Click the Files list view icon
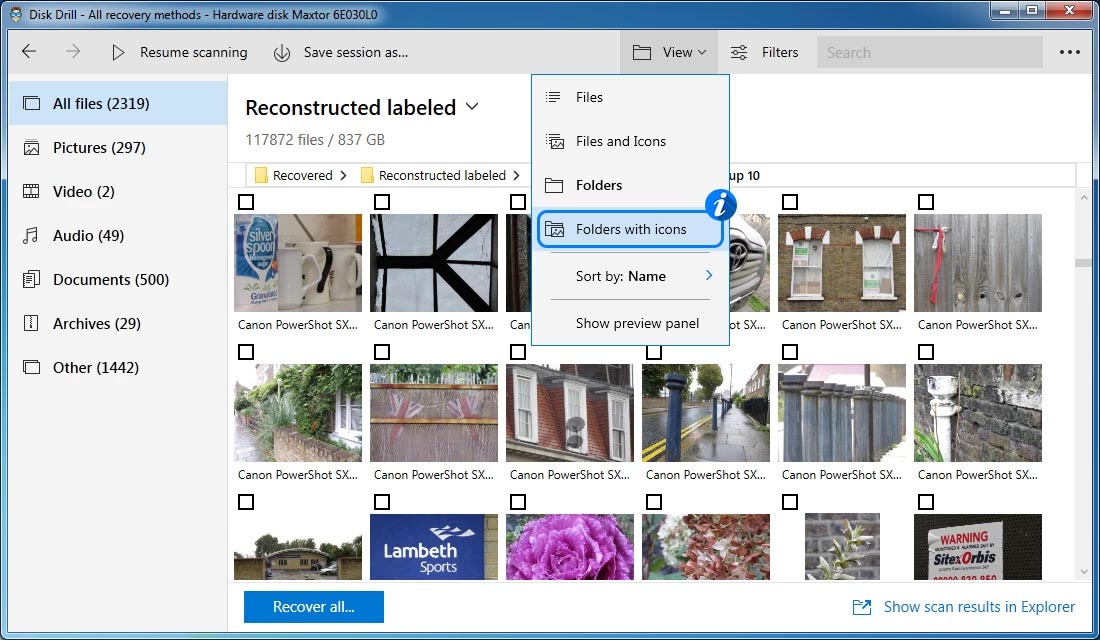The width and height of the screenshot is (1100, 640). tap(553, 97)
